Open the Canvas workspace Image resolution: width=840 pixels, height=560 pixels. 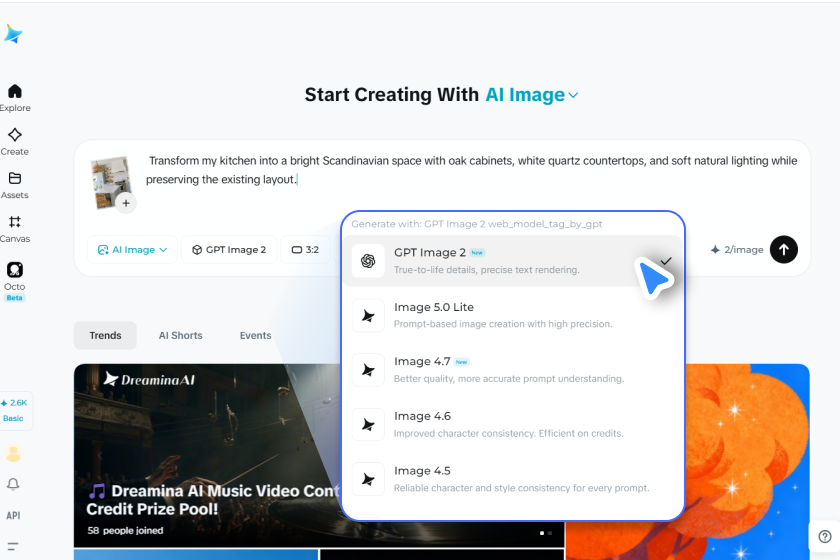tap(15, 229)
